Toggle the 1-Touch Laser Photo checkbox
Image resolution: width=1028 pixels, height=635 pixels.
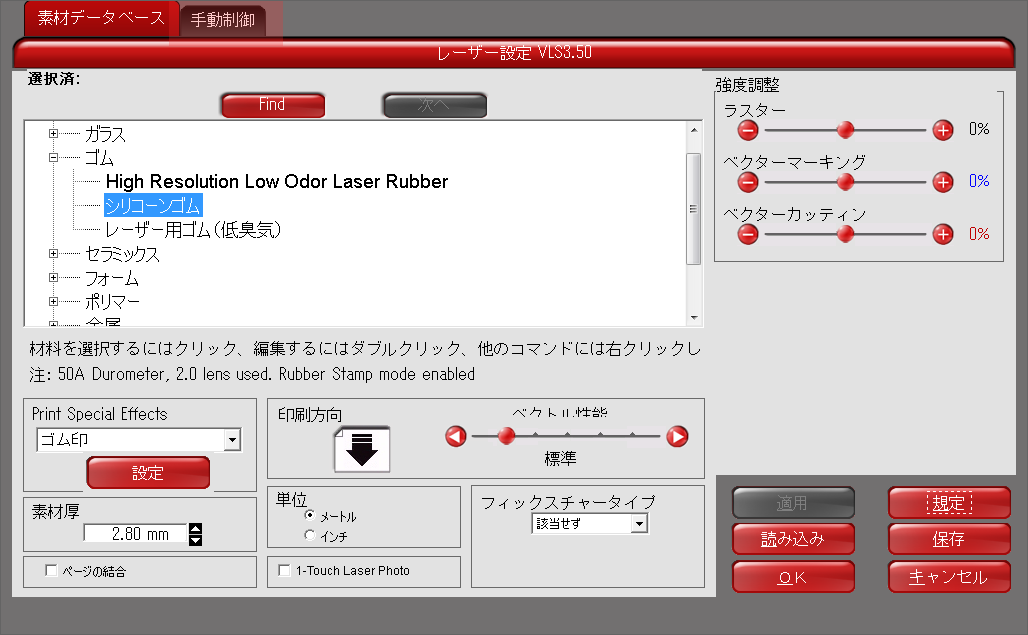pos(285,571)
